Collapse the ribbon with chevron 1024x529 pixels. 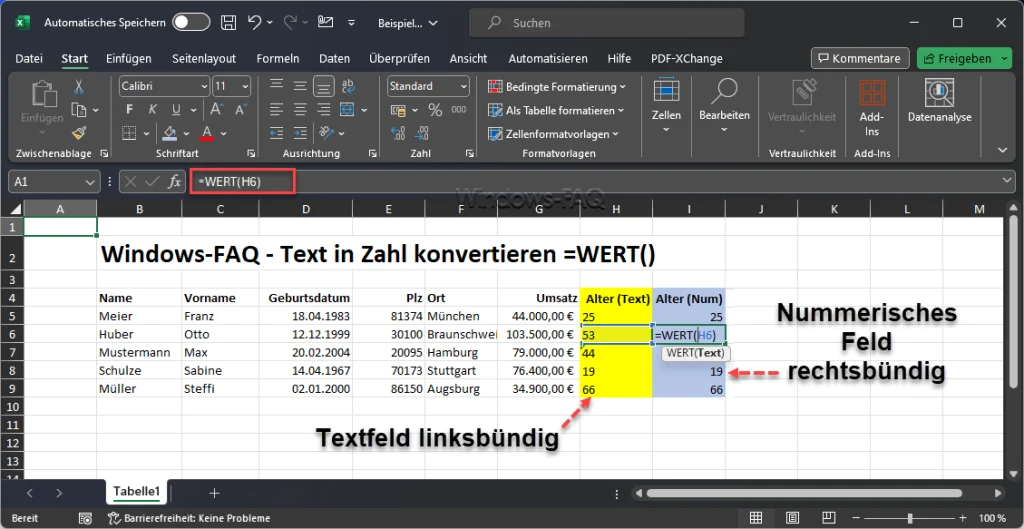[x=1003, y=150]
